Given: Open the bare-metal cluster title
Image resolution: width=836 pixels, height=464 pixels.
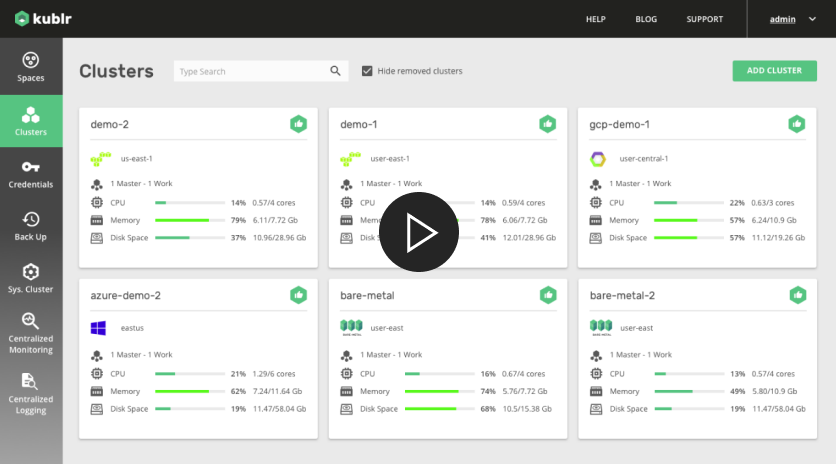Looking at the screenshot, I should [367, 295].
